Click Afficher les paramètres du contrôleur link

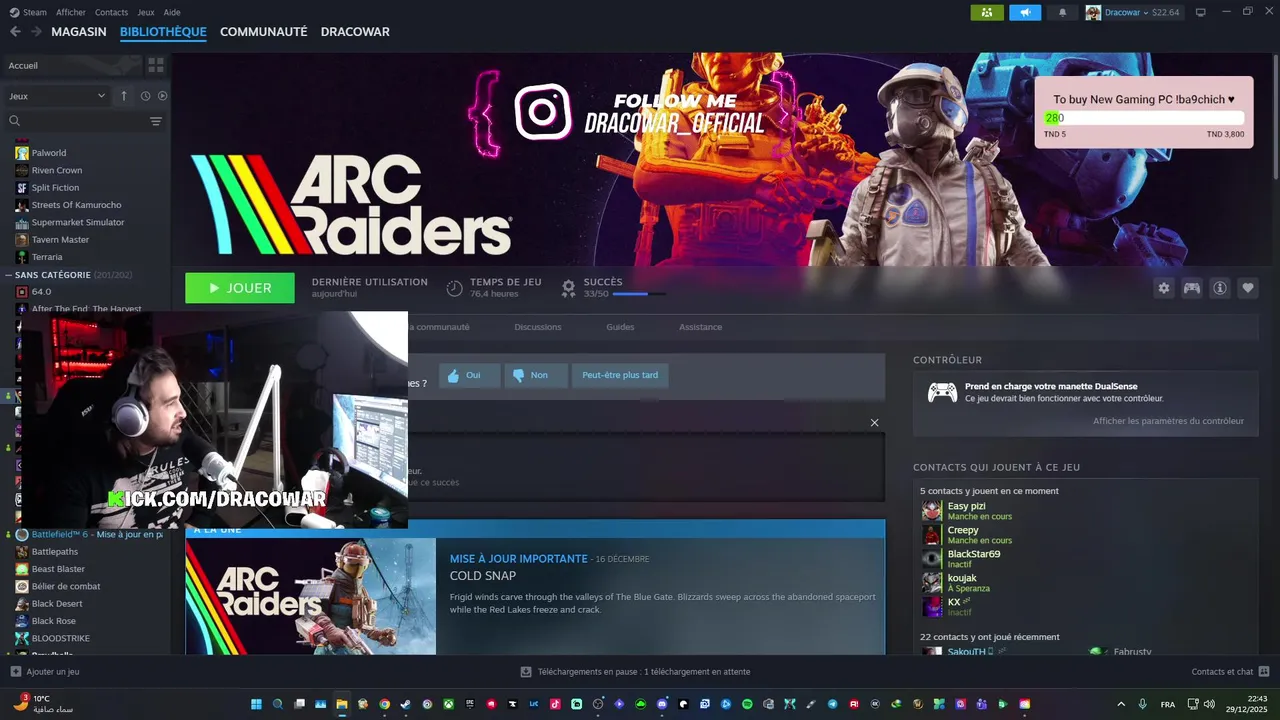pos(1168,421)
